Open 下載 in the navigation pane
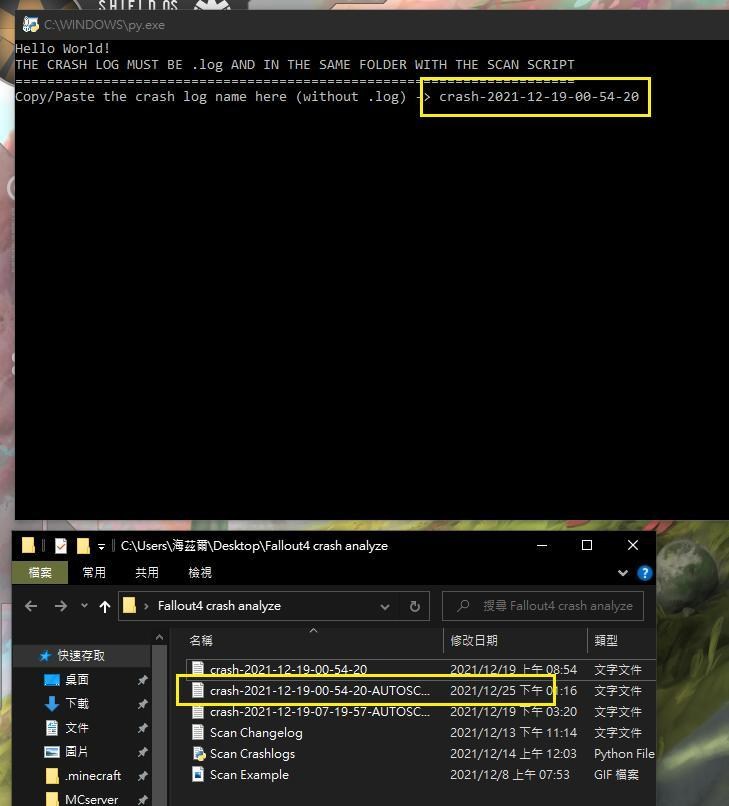729x806 pixels. (x=77, y=703)
